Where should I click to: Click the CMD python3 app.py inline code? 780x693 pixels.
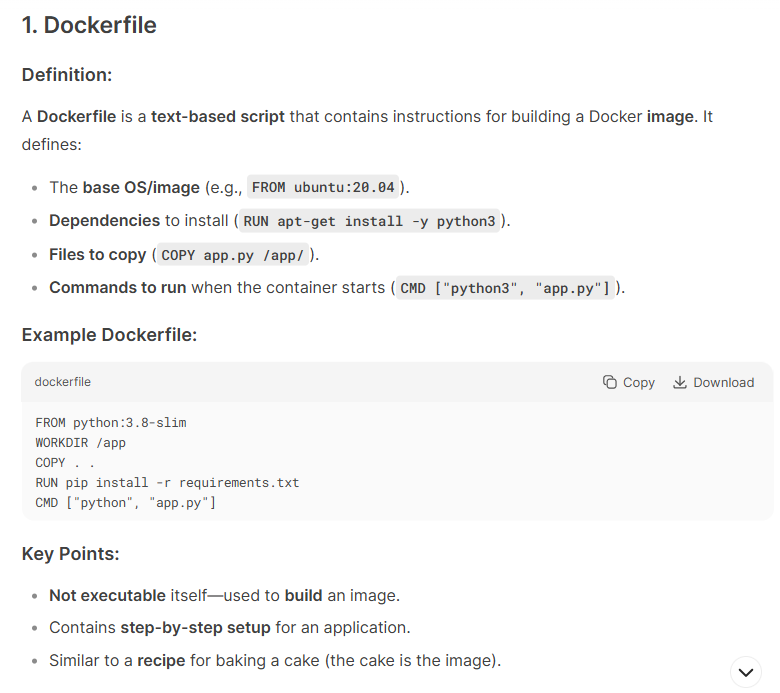[x=505, y=288]
